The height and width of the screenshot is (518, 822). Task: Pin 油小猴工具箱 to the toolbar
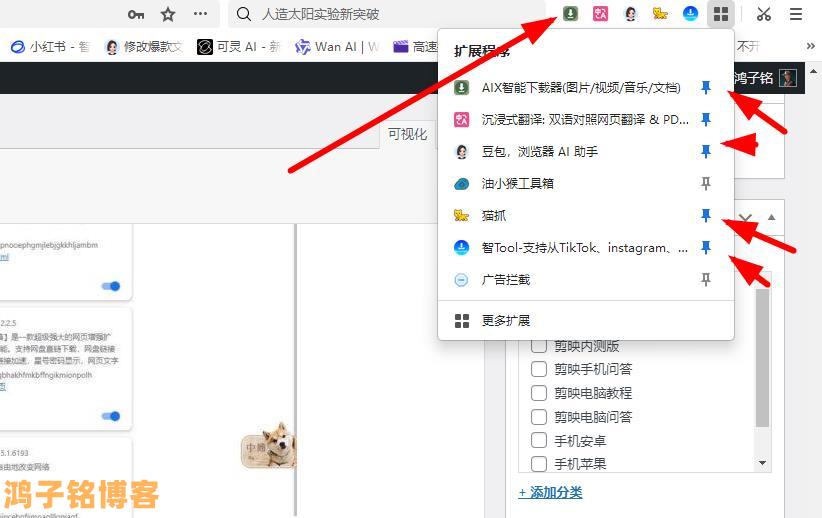pyautogui.click(x=705, y=184)
